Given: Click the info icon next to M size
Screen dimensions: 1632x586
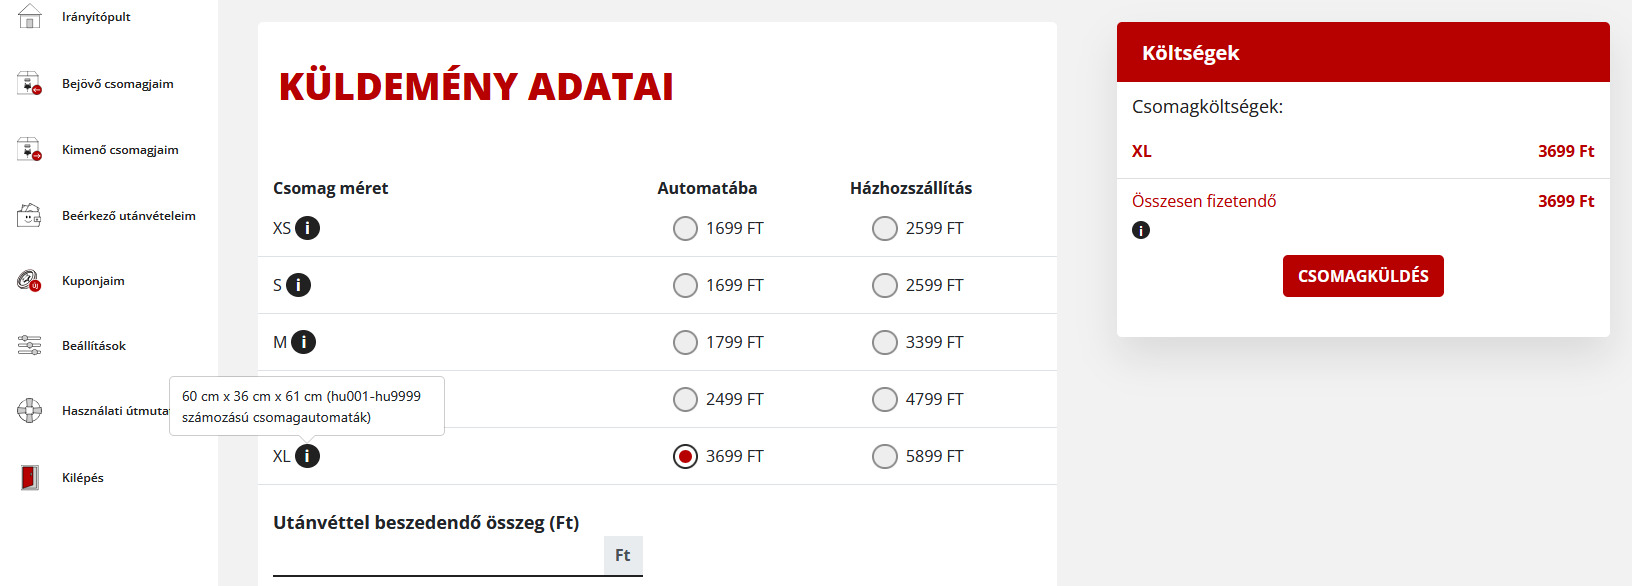Looking at the screenshot, I should [x=303, y=342].
